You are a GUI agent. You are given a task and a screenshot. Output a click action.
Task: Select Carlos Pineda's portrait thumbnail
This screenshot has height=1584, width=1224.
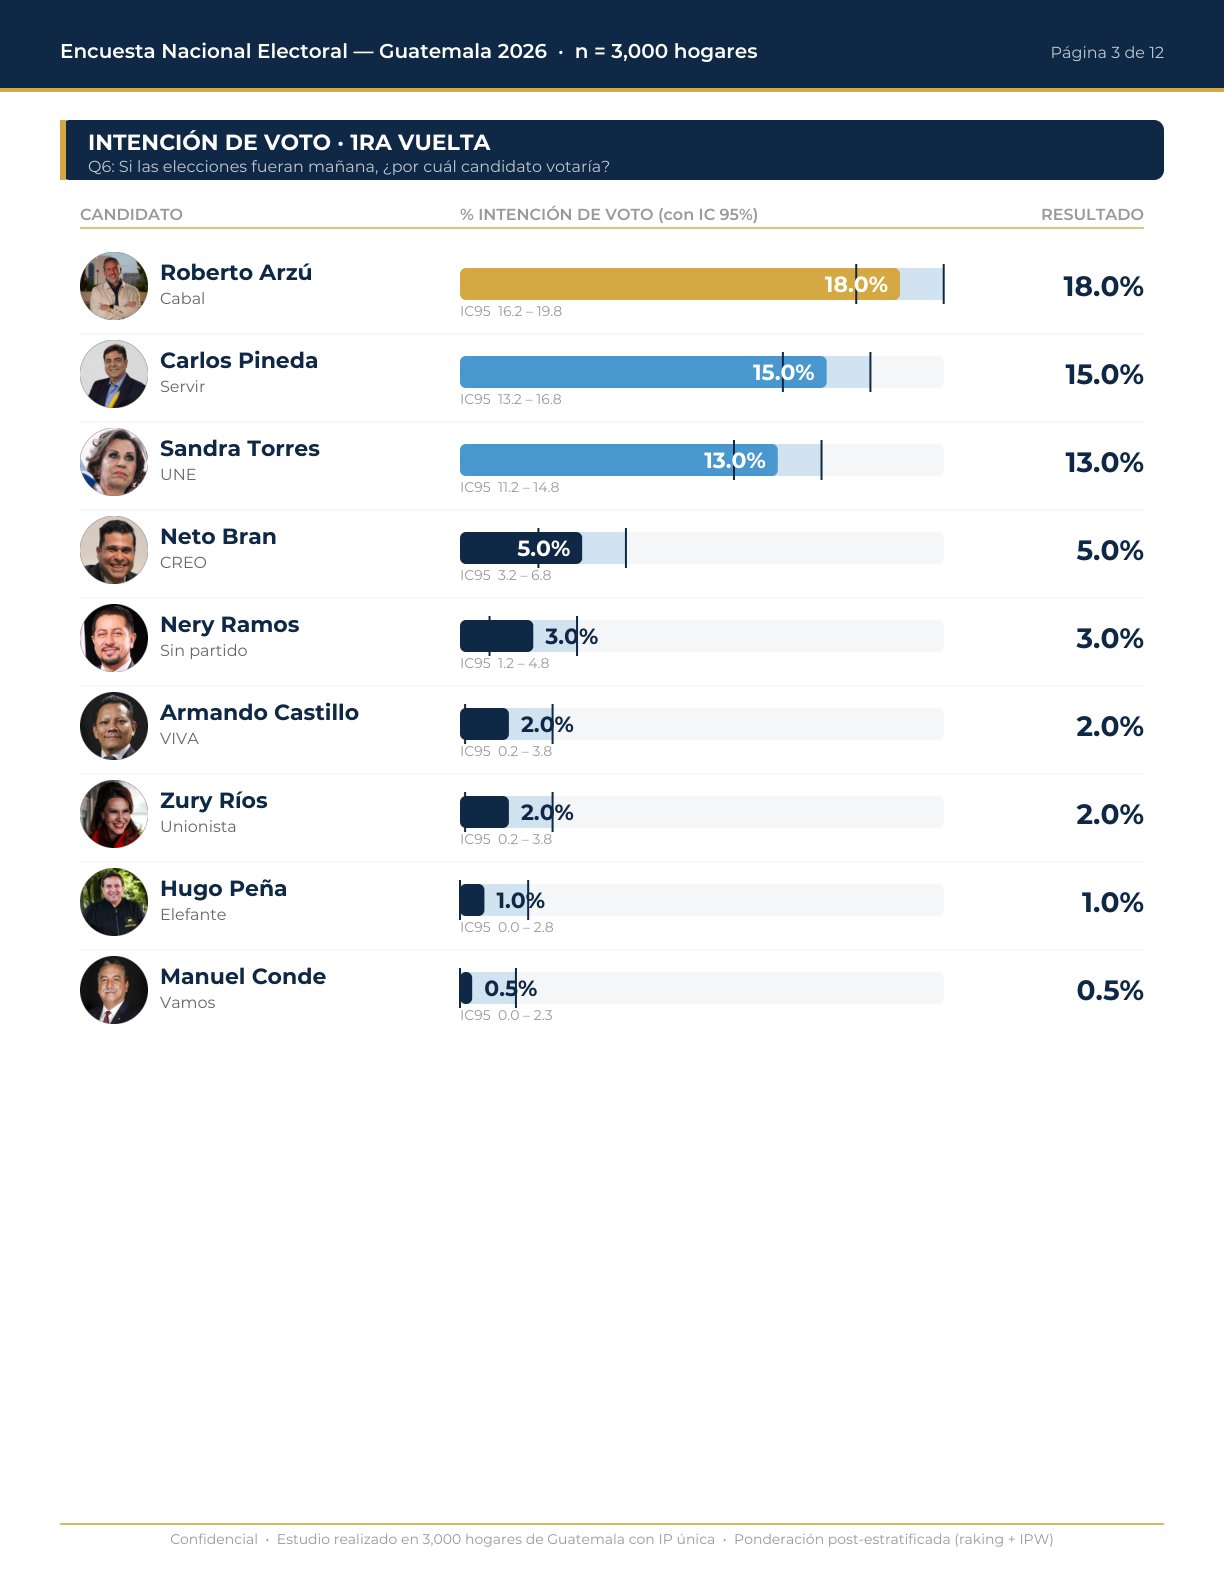114,374
